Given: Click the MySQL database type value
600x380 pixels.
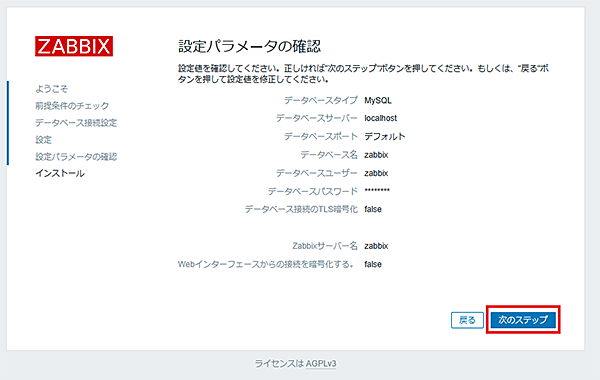Looking at the screenshot, I should [378, 101].
